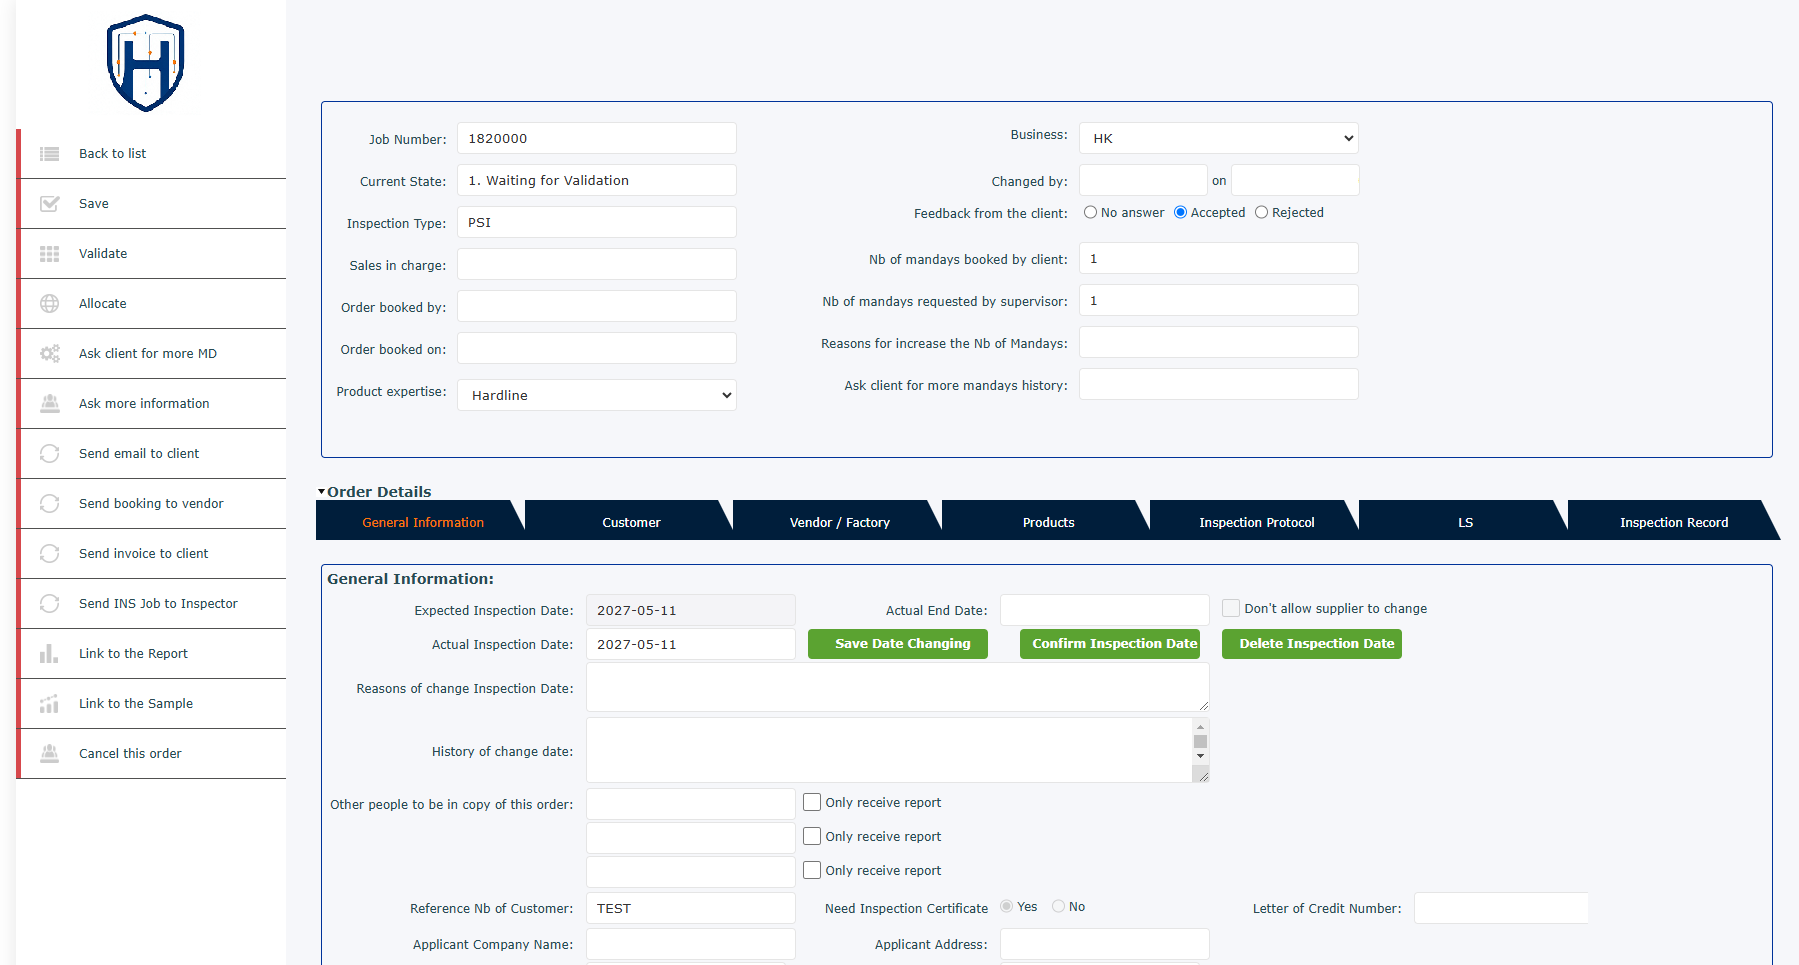Click the refresh icon beside Send booking to vendor
Image resolution: width=1799 pixels, height=965 pixels.
[49, 504]
